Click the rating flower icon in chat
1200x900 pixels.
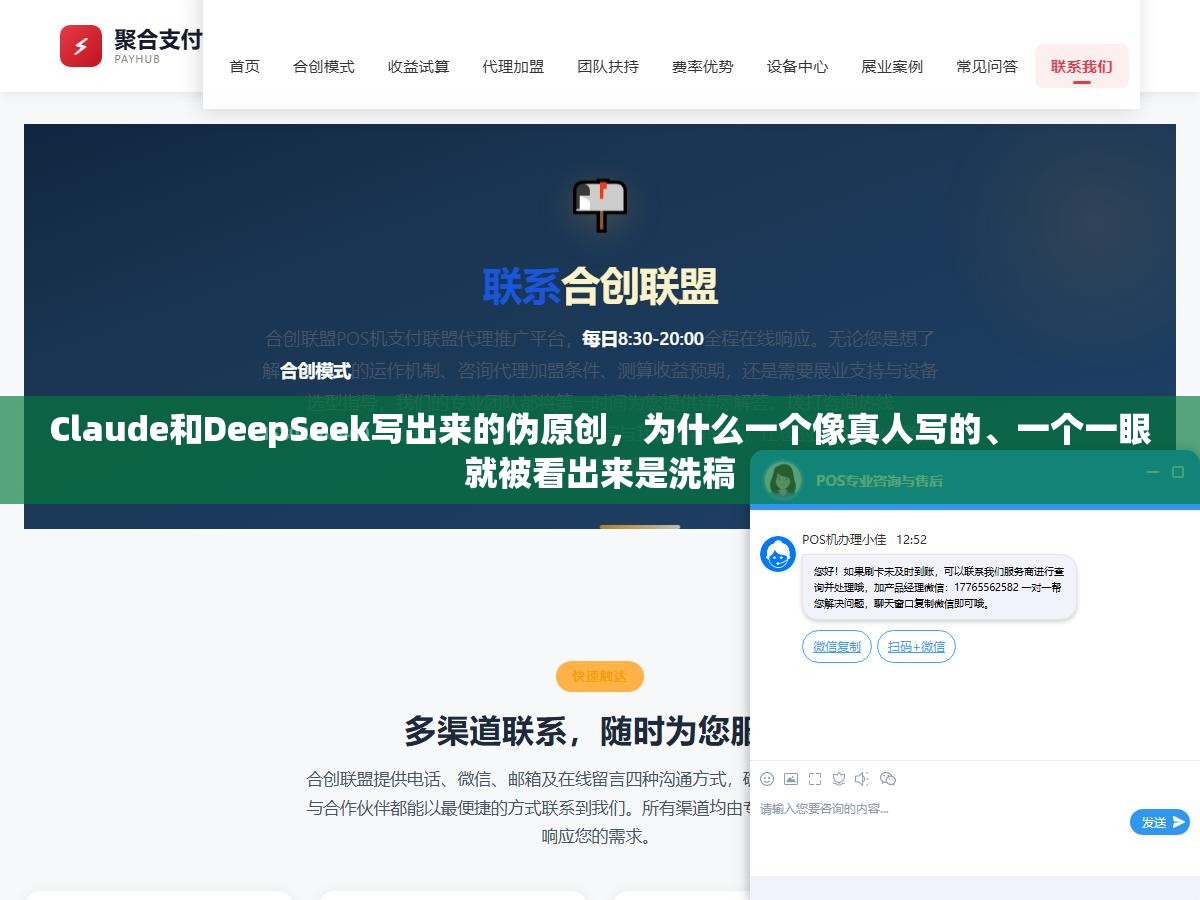point(839,779)
